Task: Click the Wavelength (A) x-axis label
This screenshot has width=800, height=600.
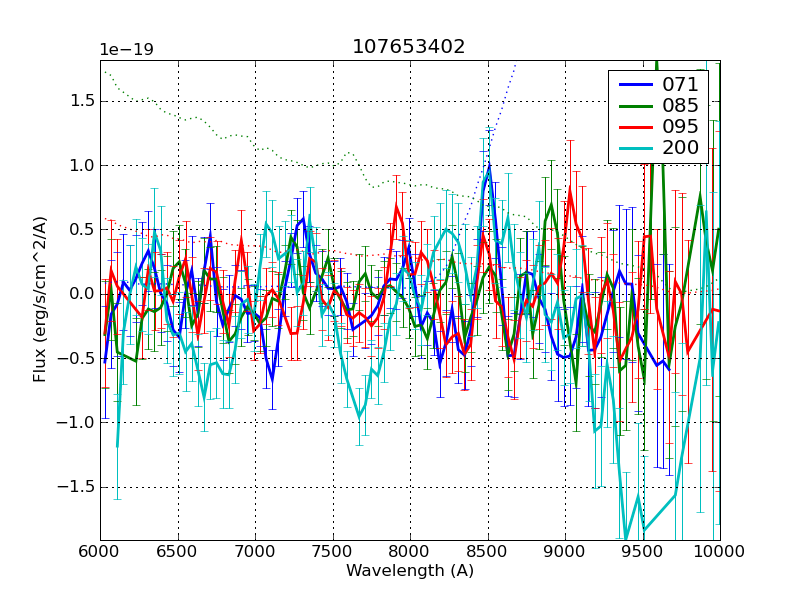Action: click(x=409, y=571)
